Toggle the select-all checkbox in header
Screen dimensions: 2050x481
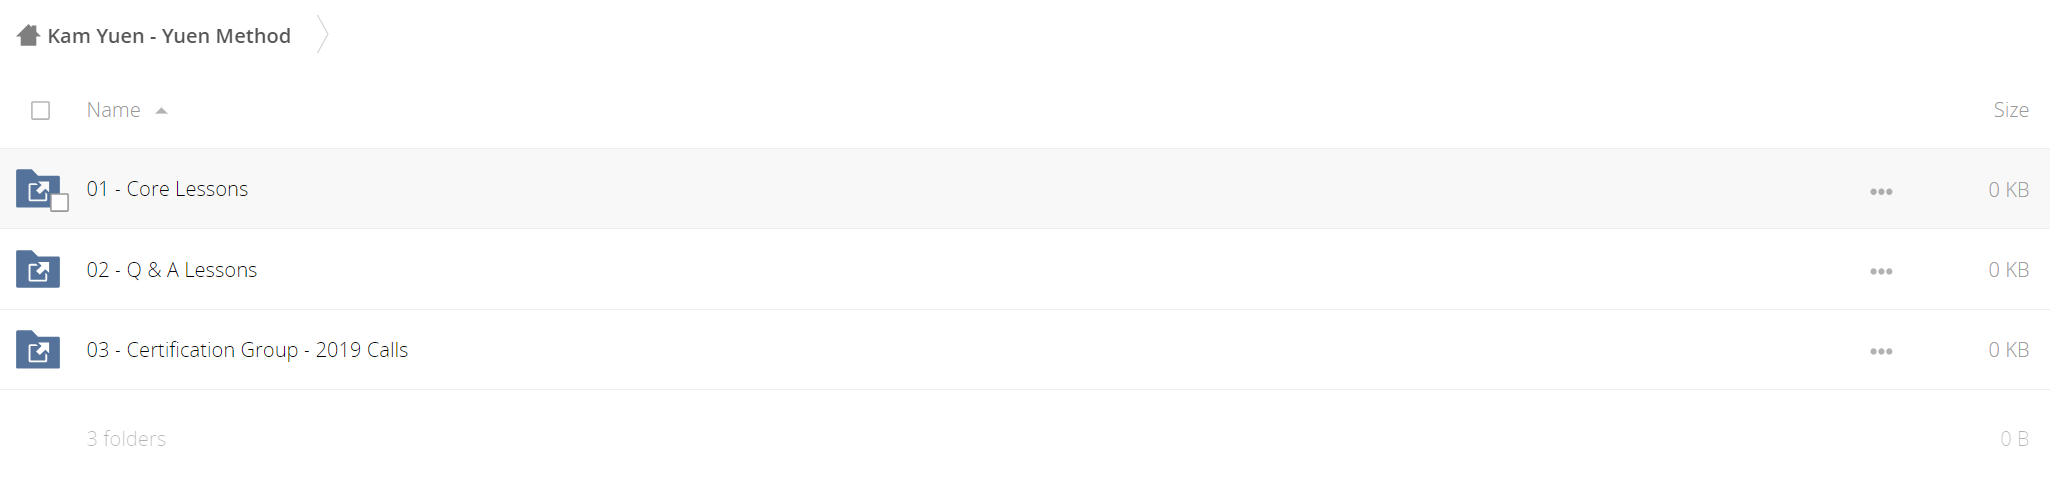pos(40,110)
